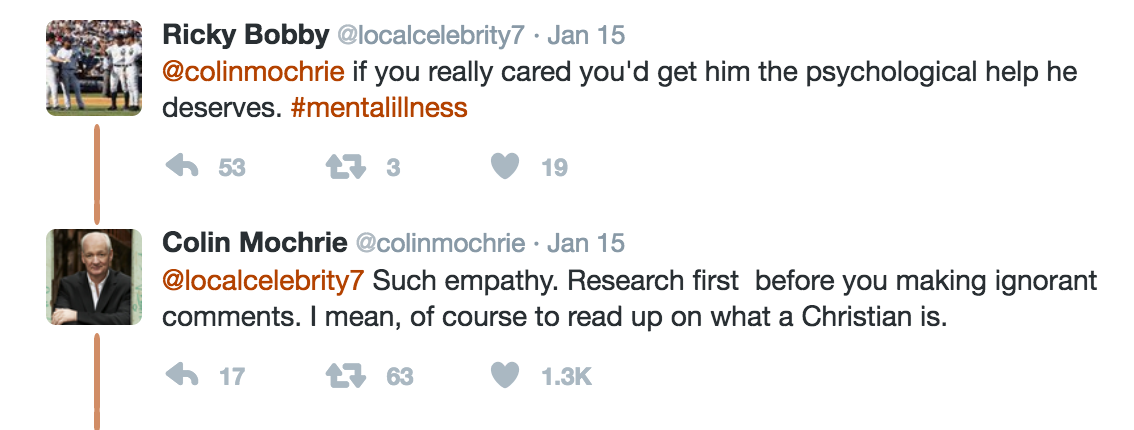This screenshot has width=1134, height=430.
Task: Open Ricky Bobby's profile picture
Action: [95, 68]
